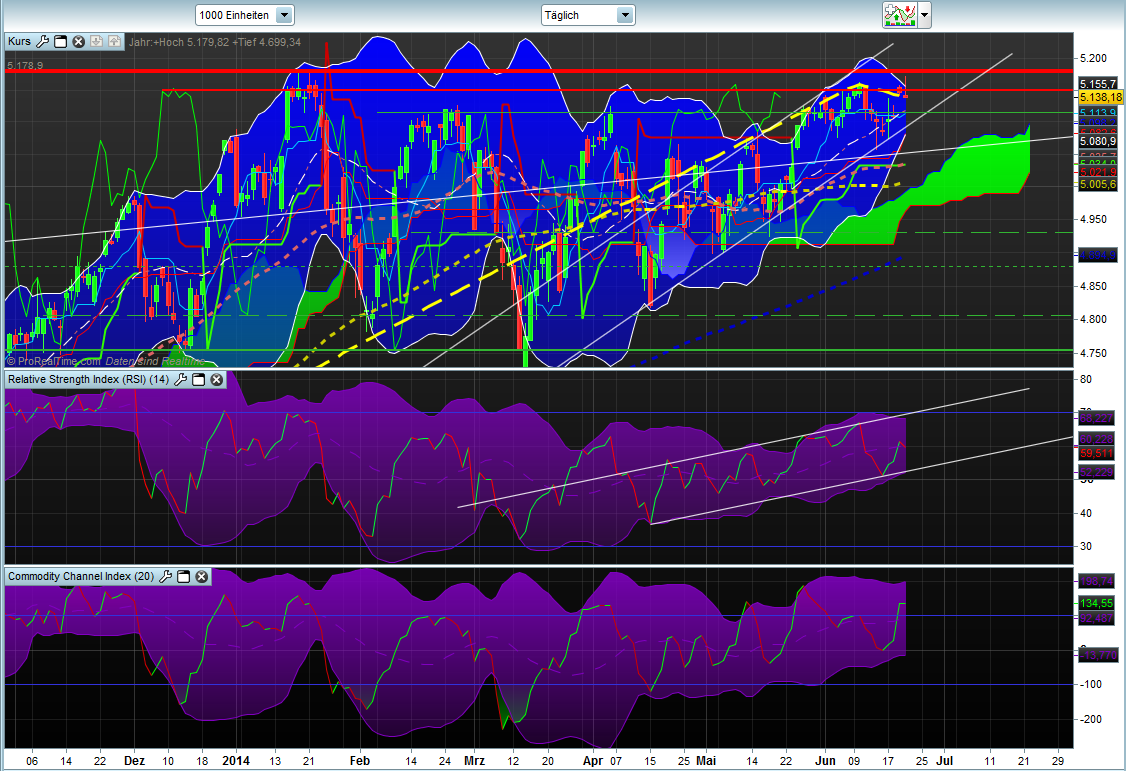Click the 2014 label on the time axis

point(236,761)
